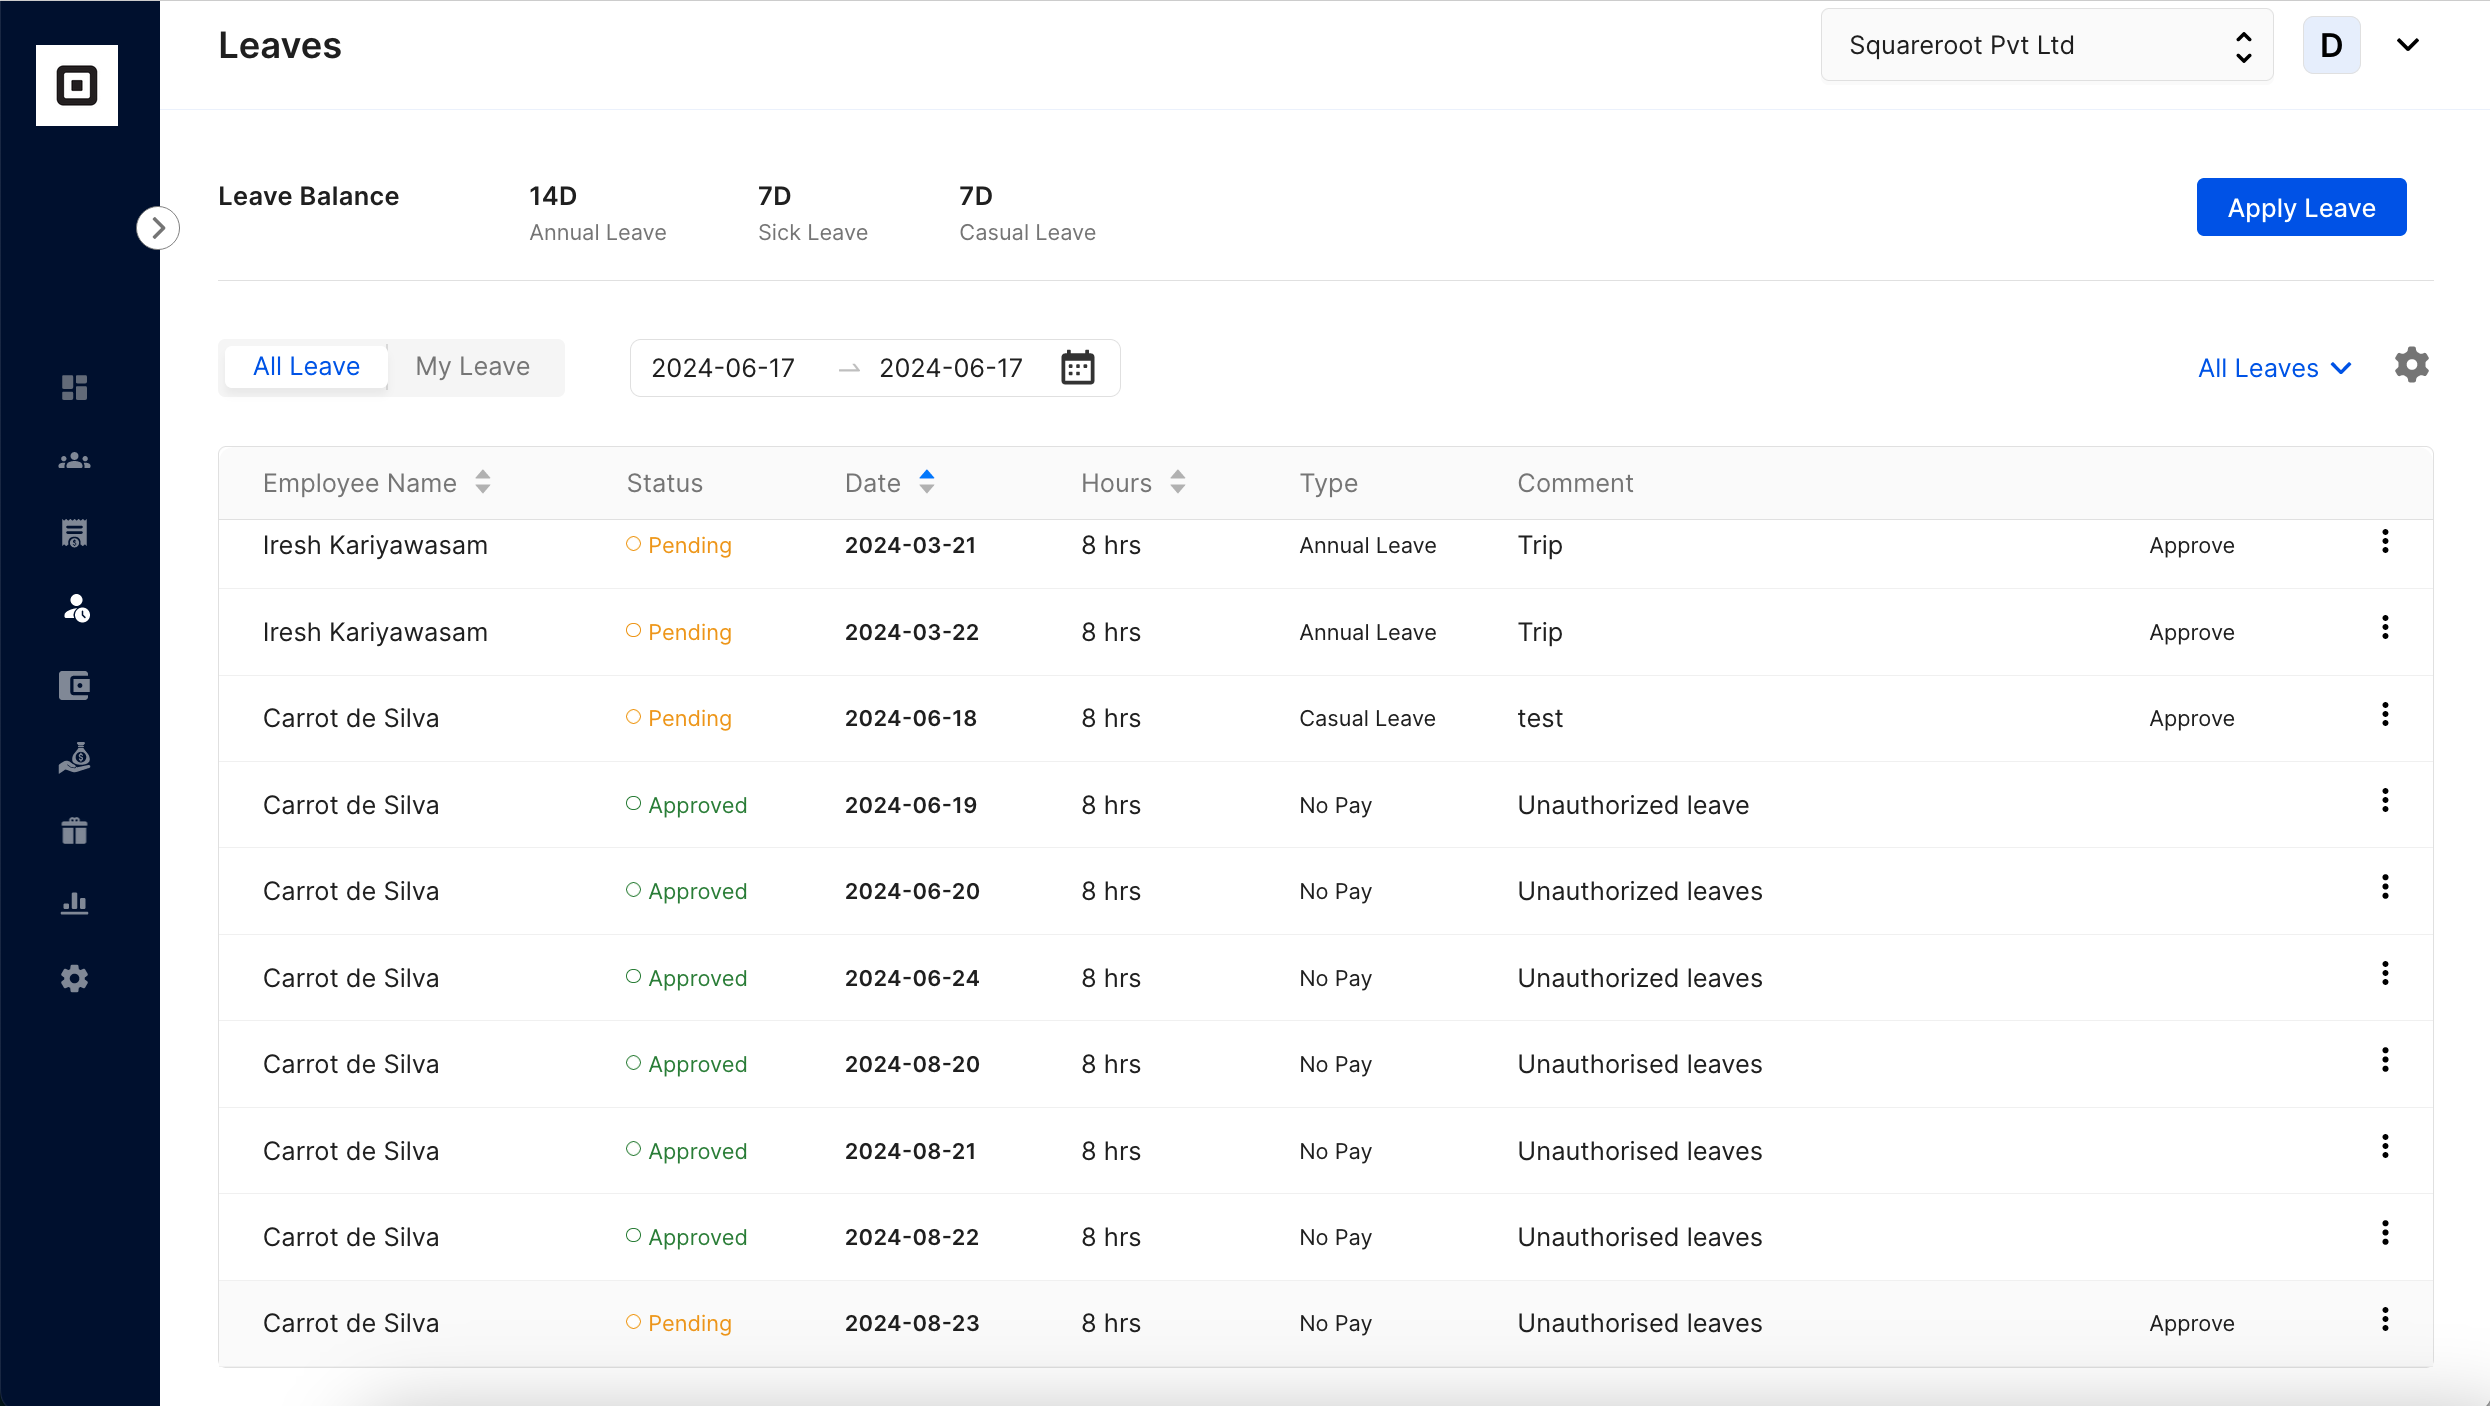Click the Status column header

[x=664, y=483]
